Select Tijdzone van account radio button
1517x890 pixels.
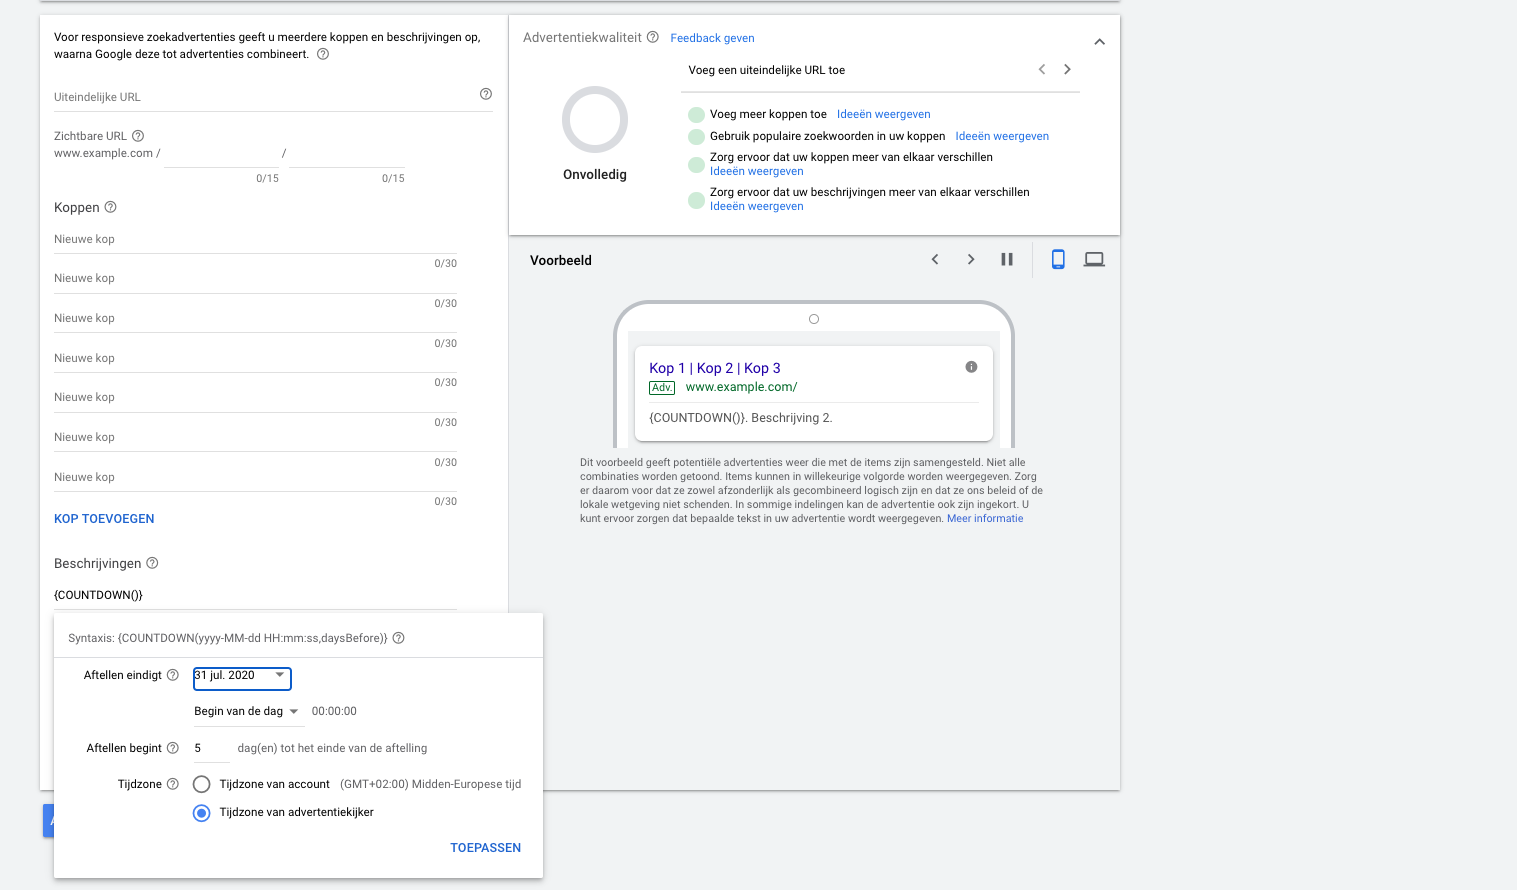[202, 784]
